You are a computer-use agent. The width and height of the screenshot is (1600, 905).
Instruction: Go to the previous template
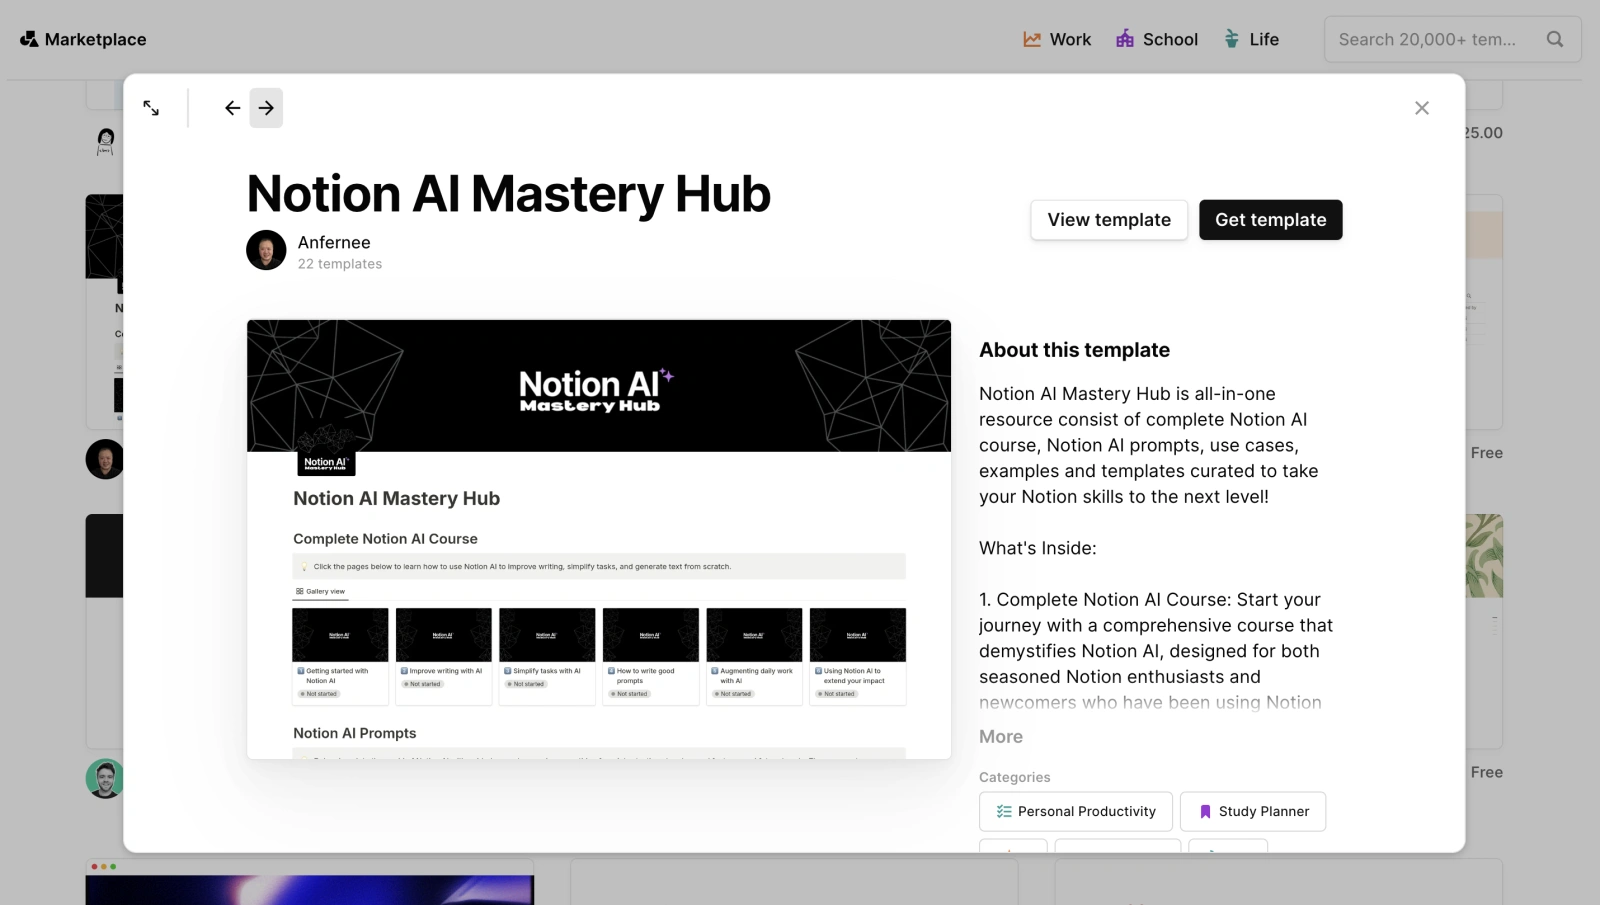coord(232,108)
